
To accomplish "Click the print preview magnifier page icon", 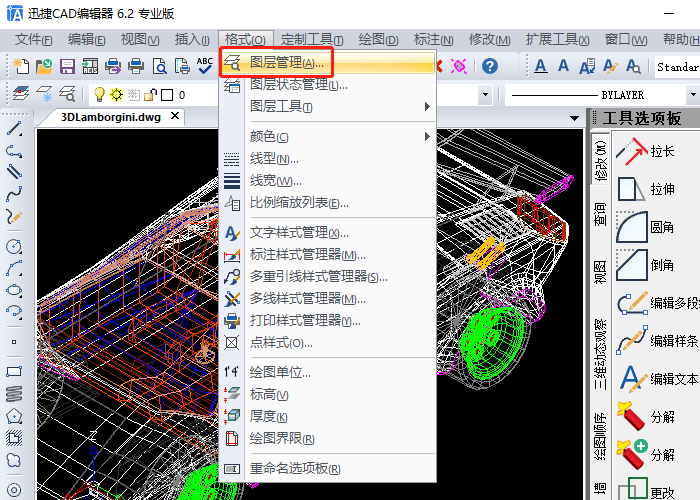I will point(159,67).
